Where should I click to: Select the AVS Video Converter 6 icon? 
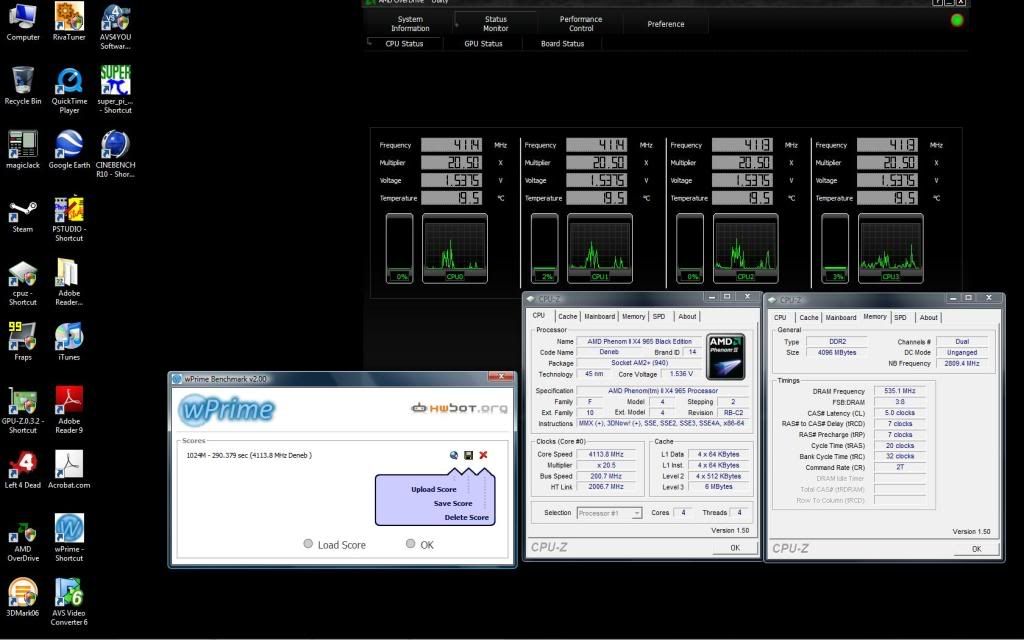click(69, 602)
